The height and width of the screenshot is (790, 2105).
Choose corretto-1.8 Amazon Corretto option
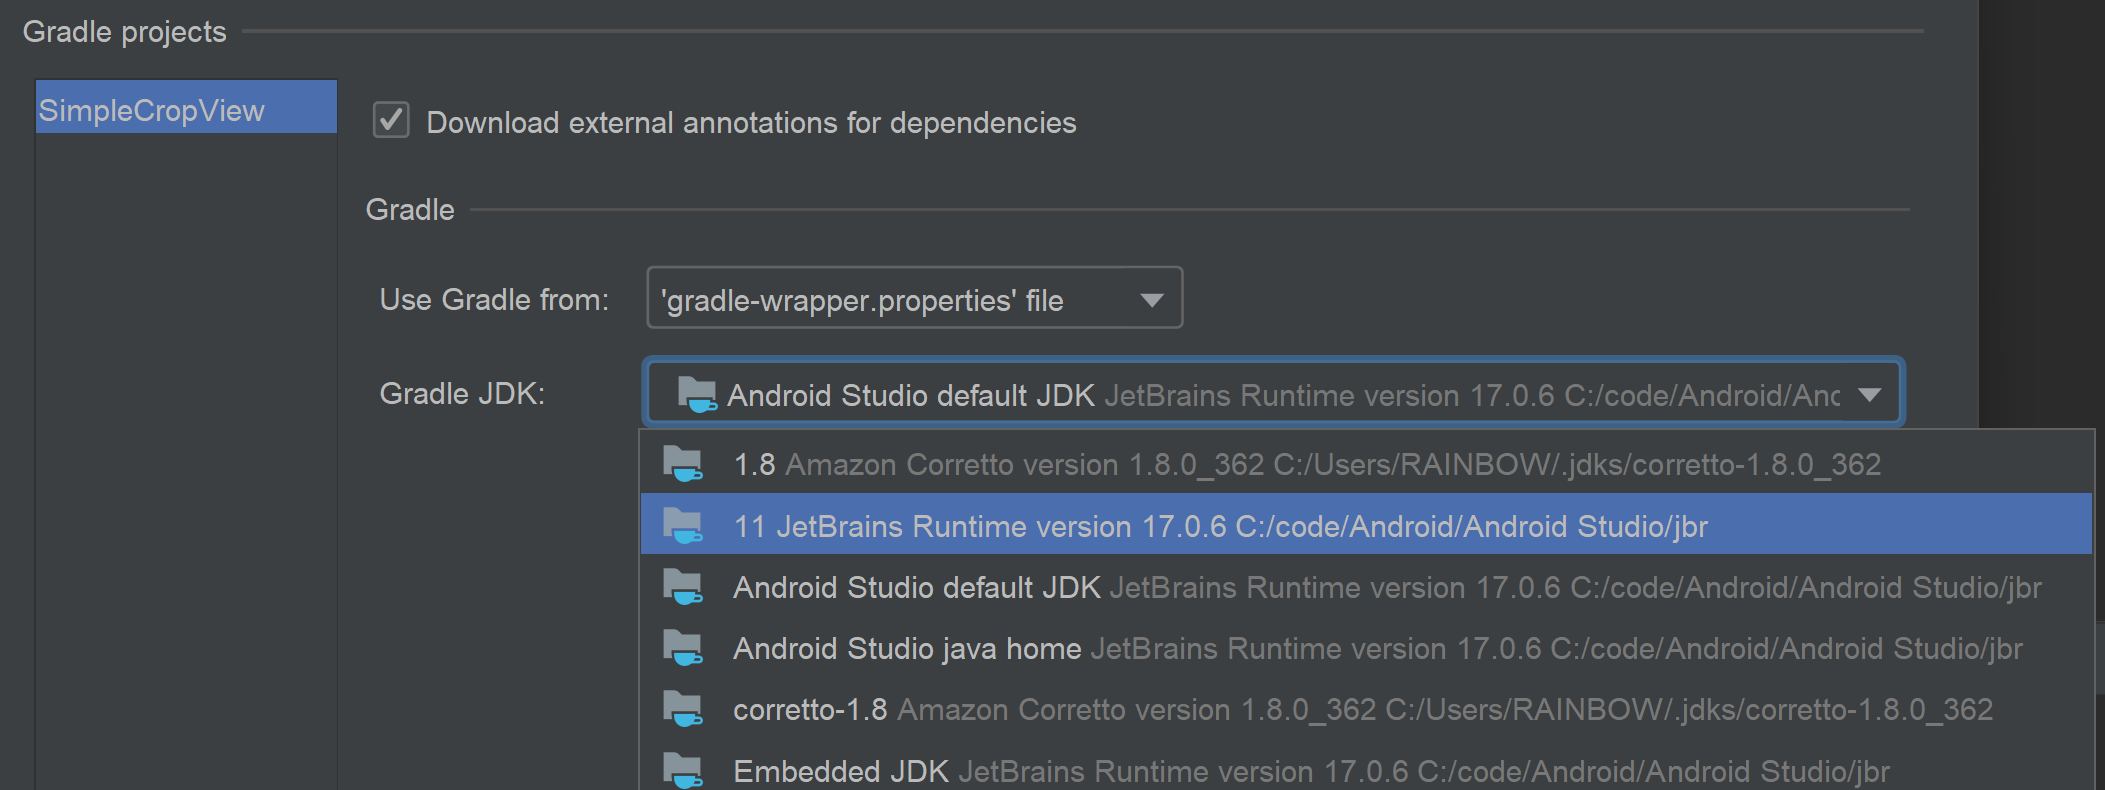tap(1366, 709)
